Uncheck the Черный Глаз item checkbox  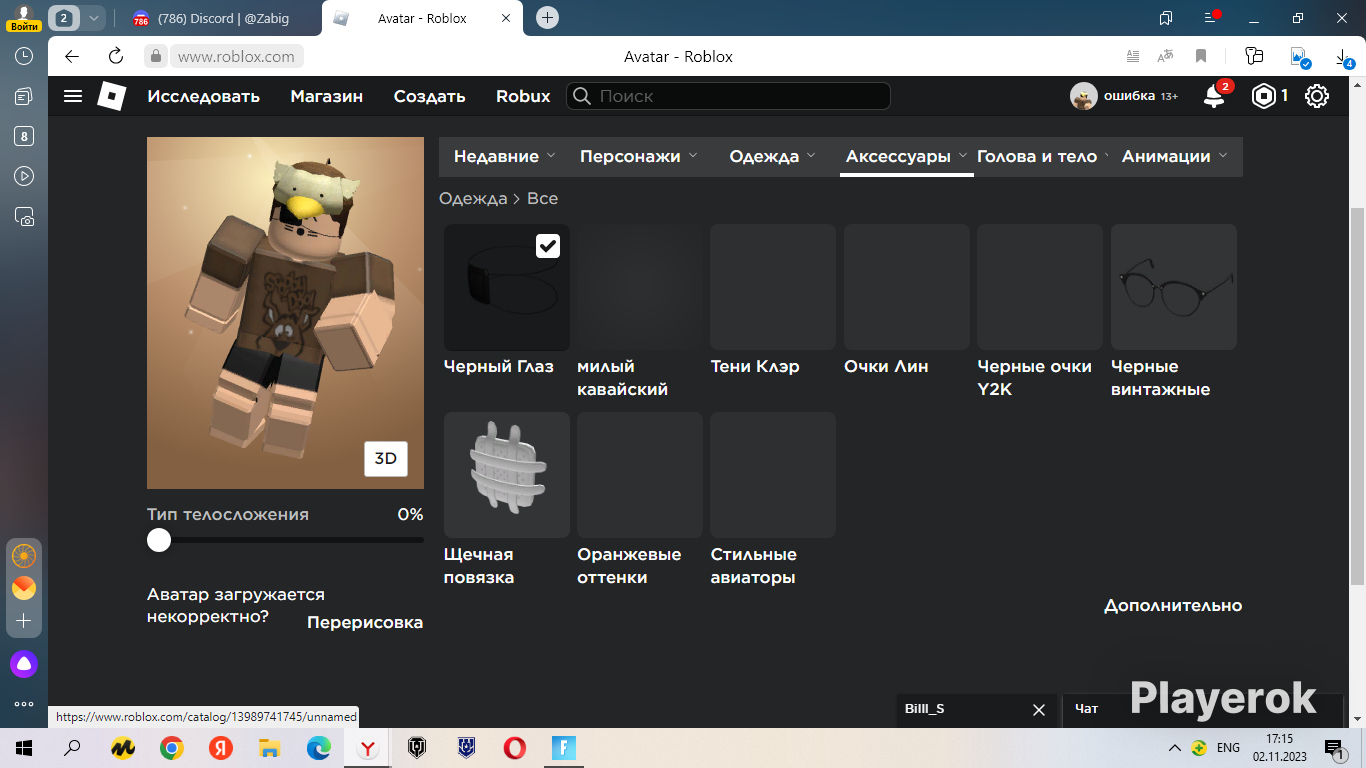click(548, 246)
